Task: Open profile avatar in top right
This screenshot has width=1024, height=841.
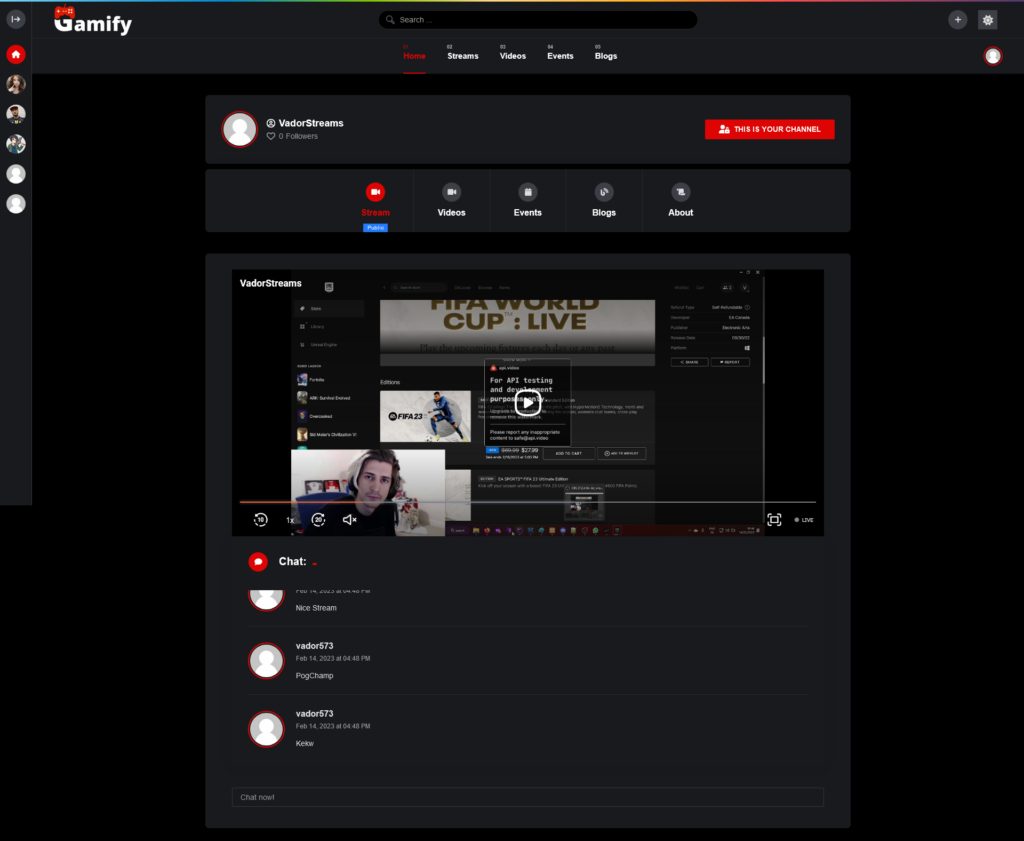Action: [x=993, y=56]
